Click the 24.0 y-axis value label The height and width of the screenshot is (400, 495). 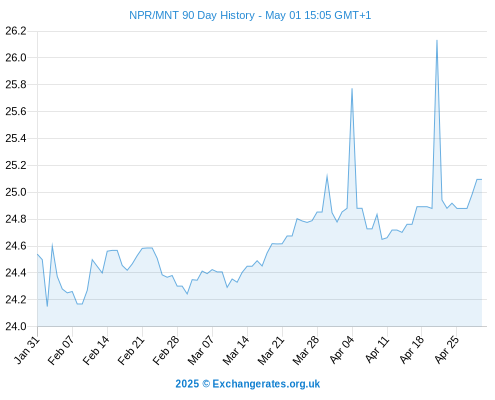pyautogui.click(x=16, y=326)
